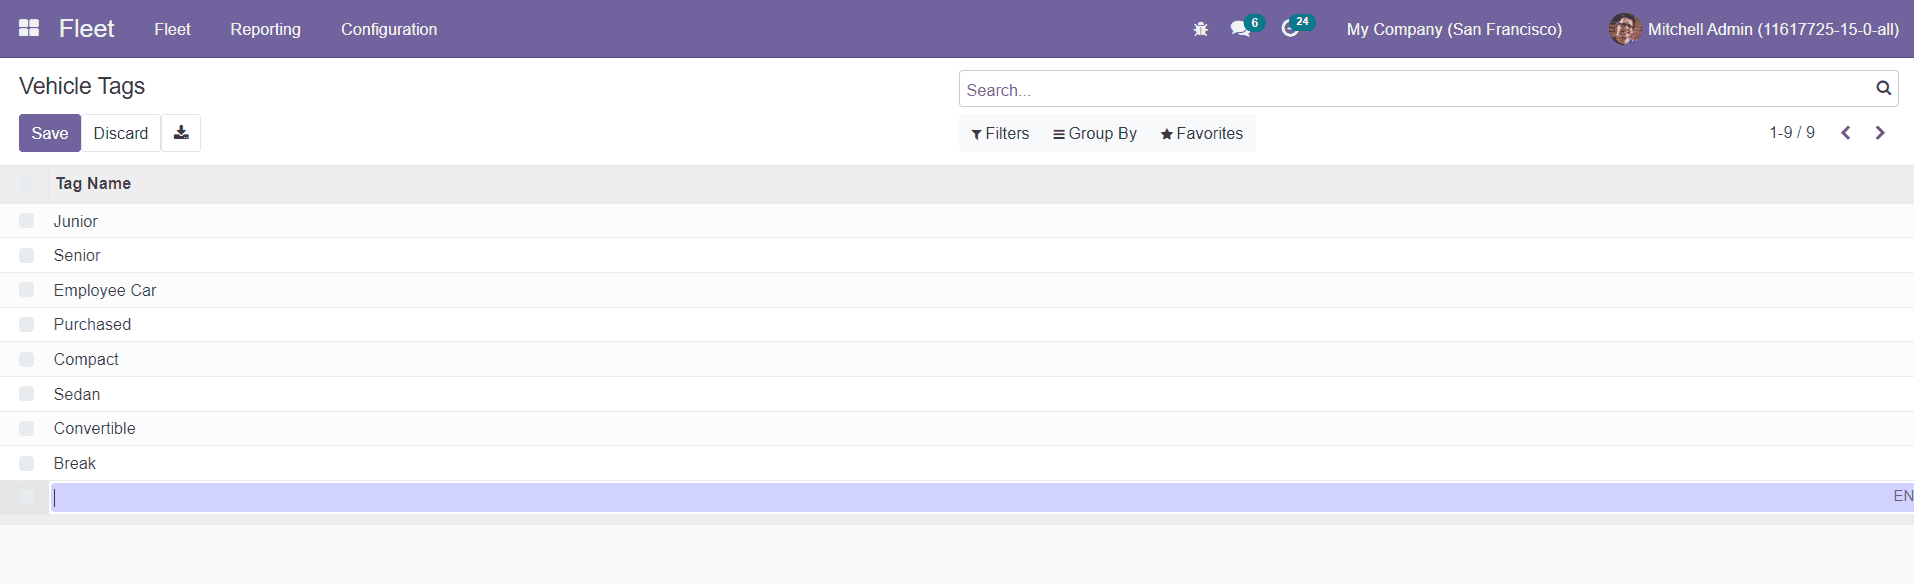Expand the Group By dropdown

pyautogui.click(x=1094, y=134)
